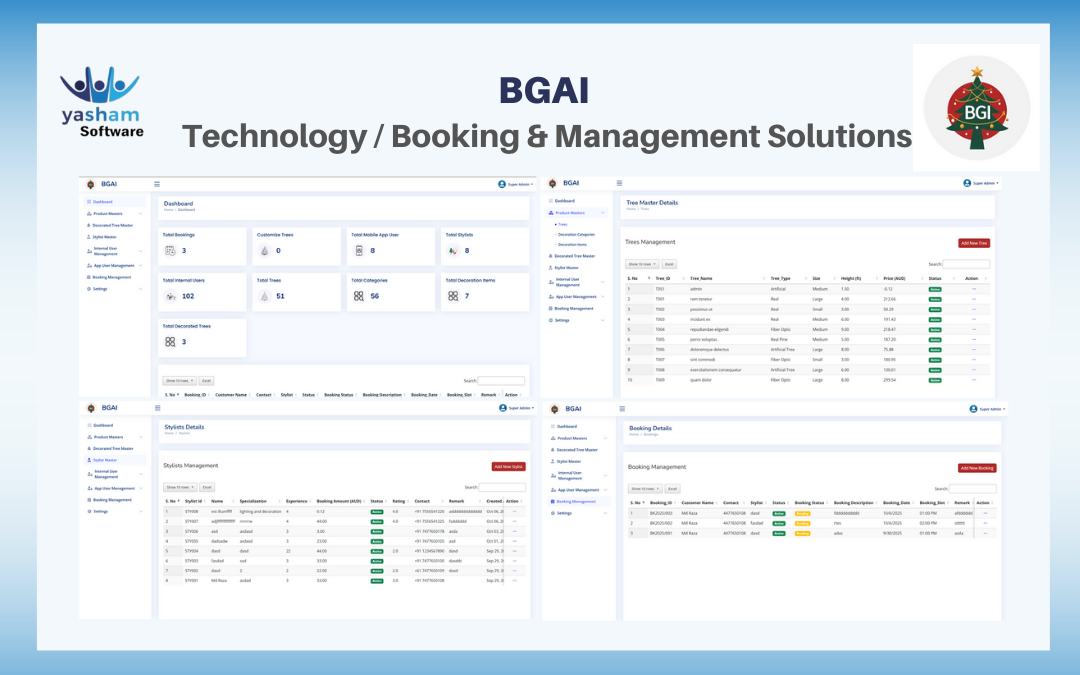Click the Search field in Trees Management
Screen dimensions: 1080x675
pyautogui.click(x=967, y=263)
